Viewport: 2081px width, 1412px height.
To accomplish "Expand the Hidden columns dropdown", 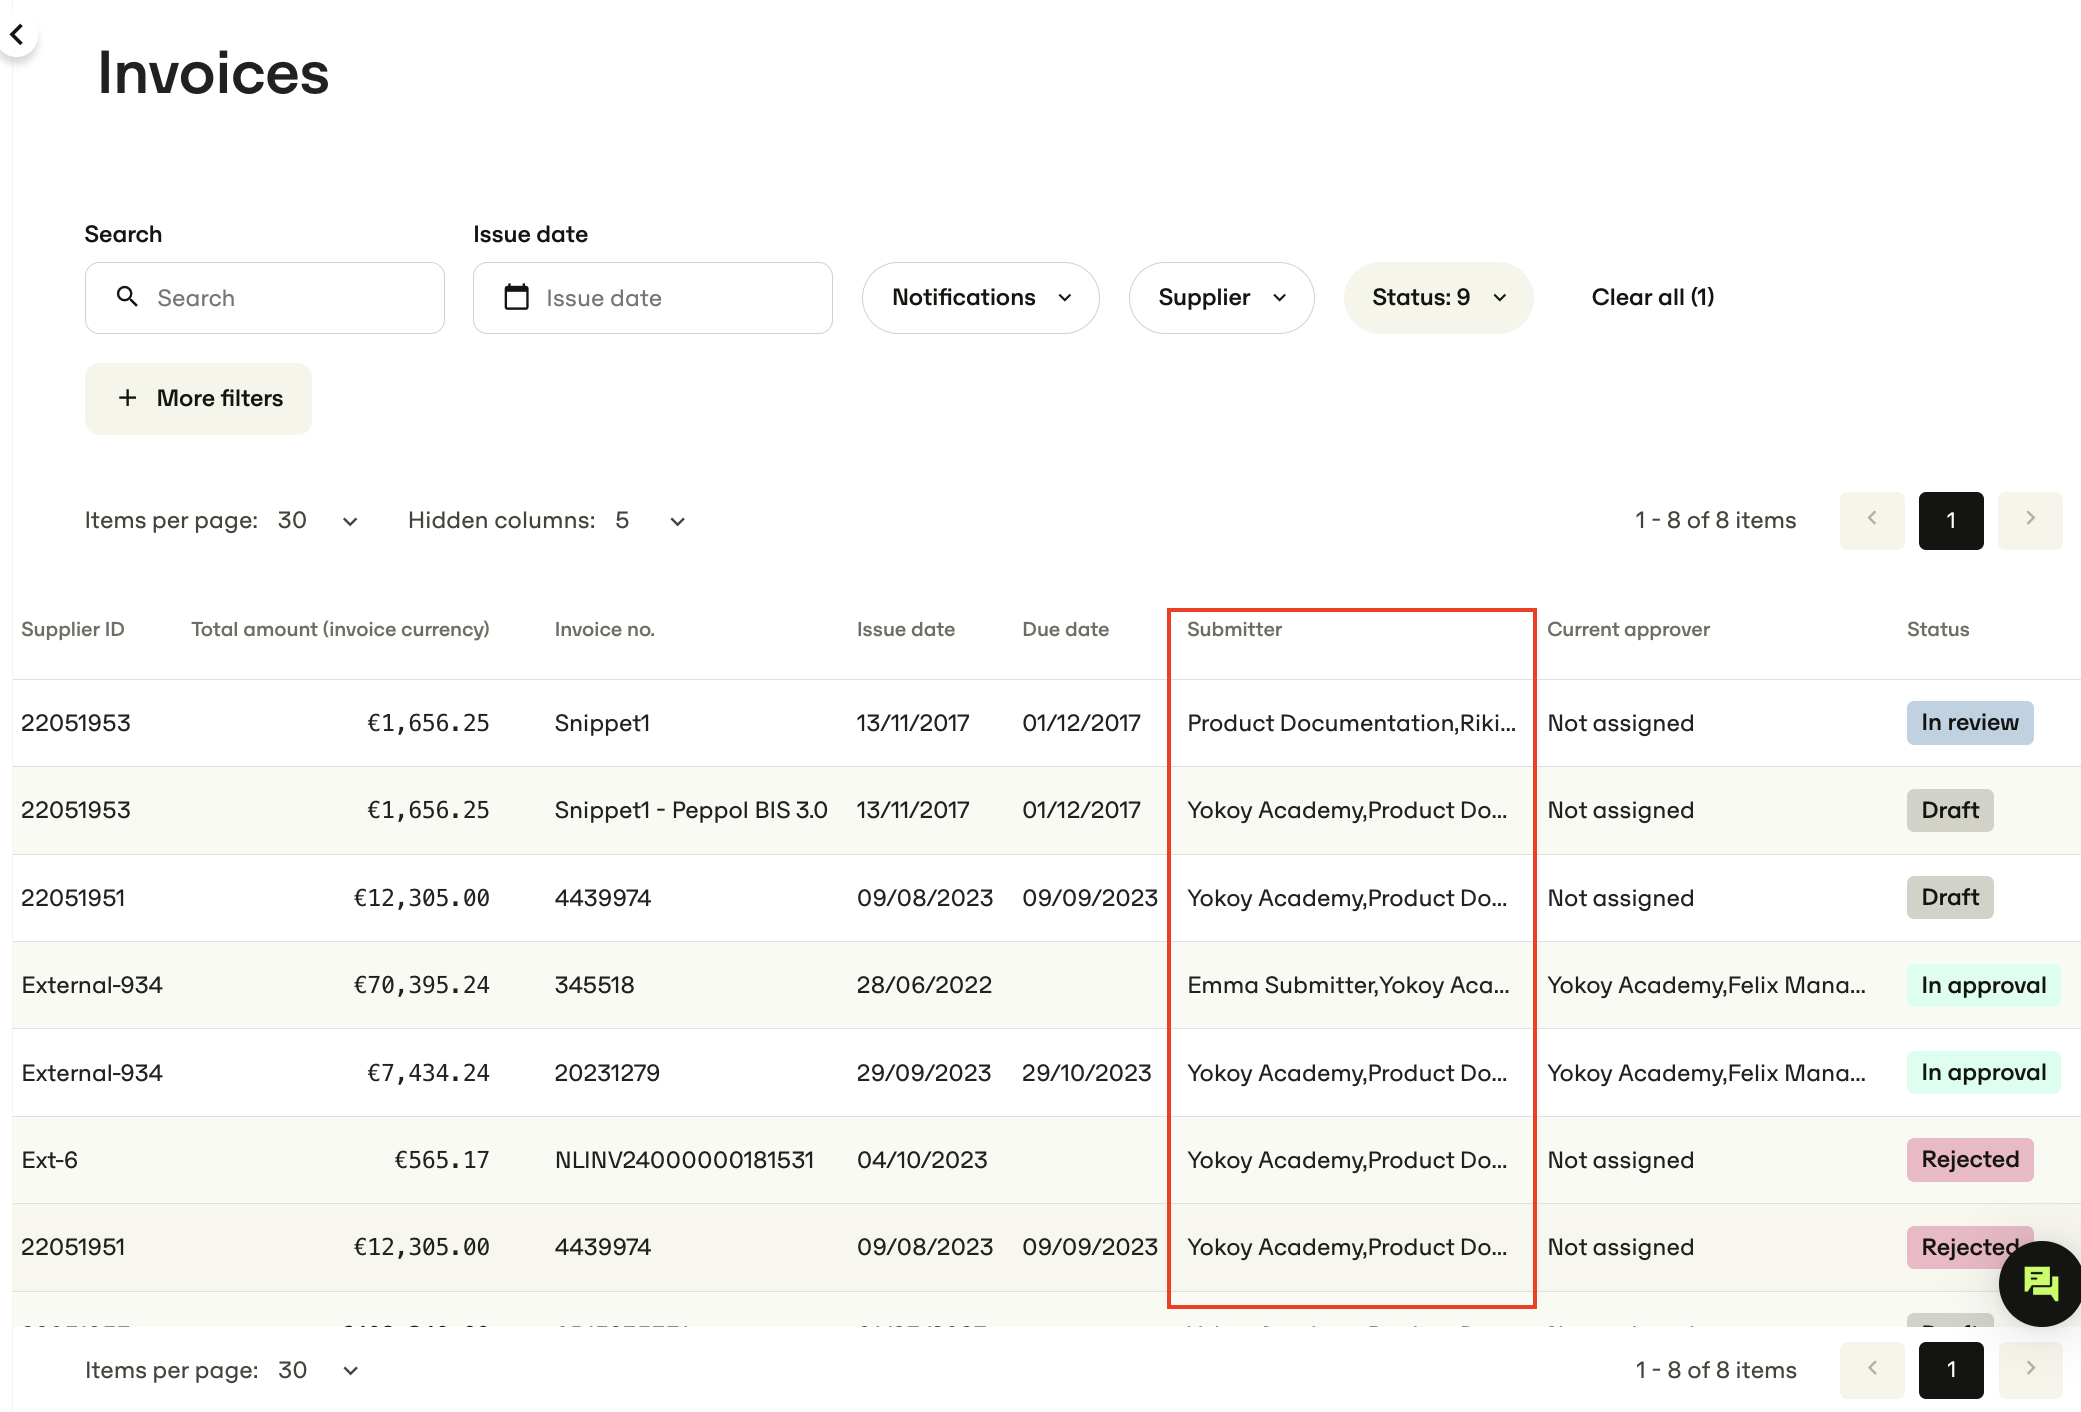I will 650,520.
